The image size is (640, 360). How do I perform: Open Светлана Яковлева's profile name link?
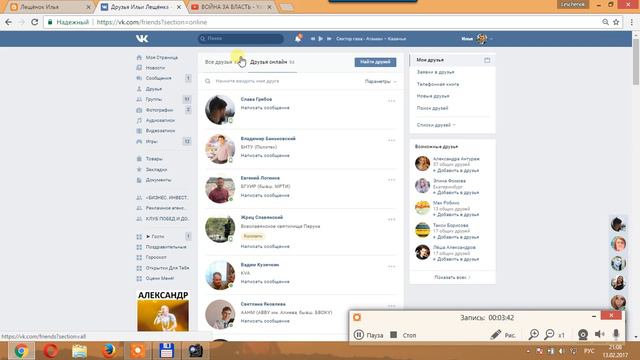click(x=263, y=304)
